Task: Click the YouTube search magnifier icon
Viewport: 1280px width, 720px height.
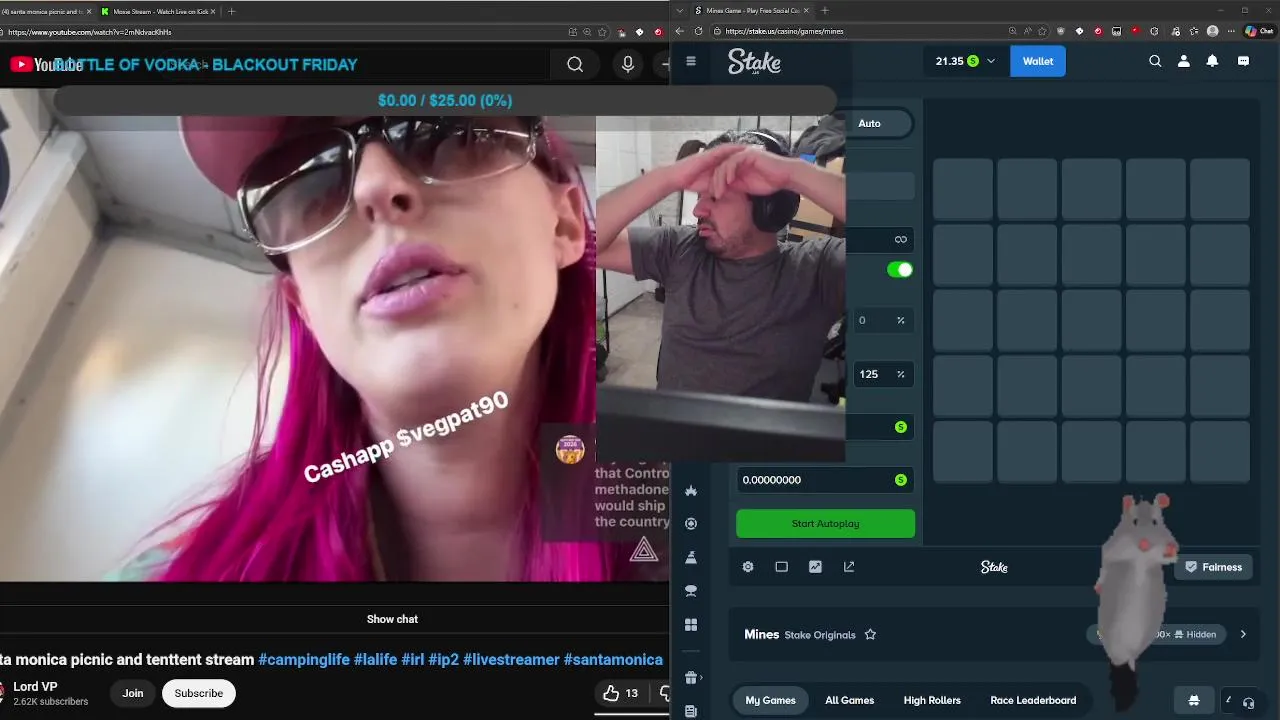Action: (x=575, y=65)
